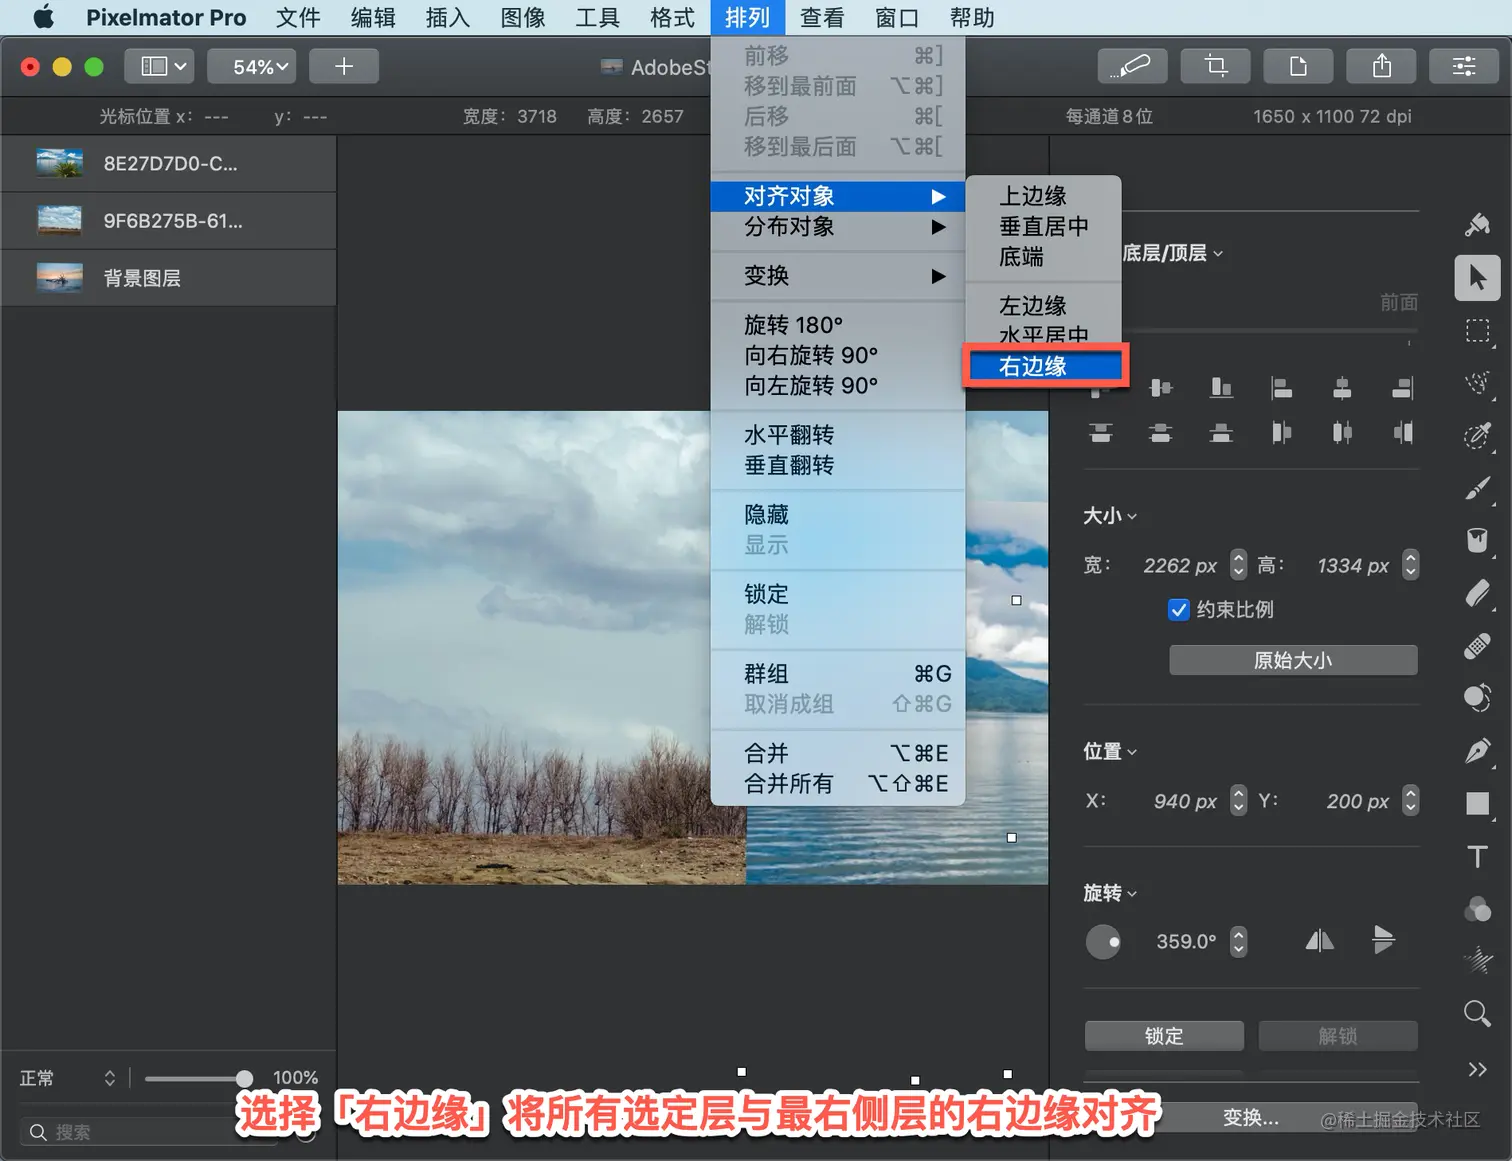This screenshot has width=1512, height=1161.
Task: Select the Pen tool
Action: [1477, 751]
